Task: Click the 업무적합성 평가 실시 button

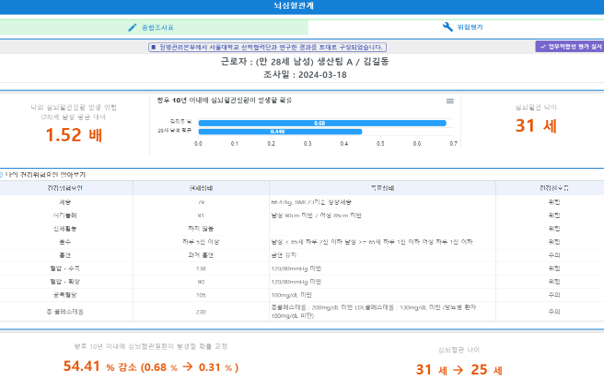Action: (x=570, y=47)
